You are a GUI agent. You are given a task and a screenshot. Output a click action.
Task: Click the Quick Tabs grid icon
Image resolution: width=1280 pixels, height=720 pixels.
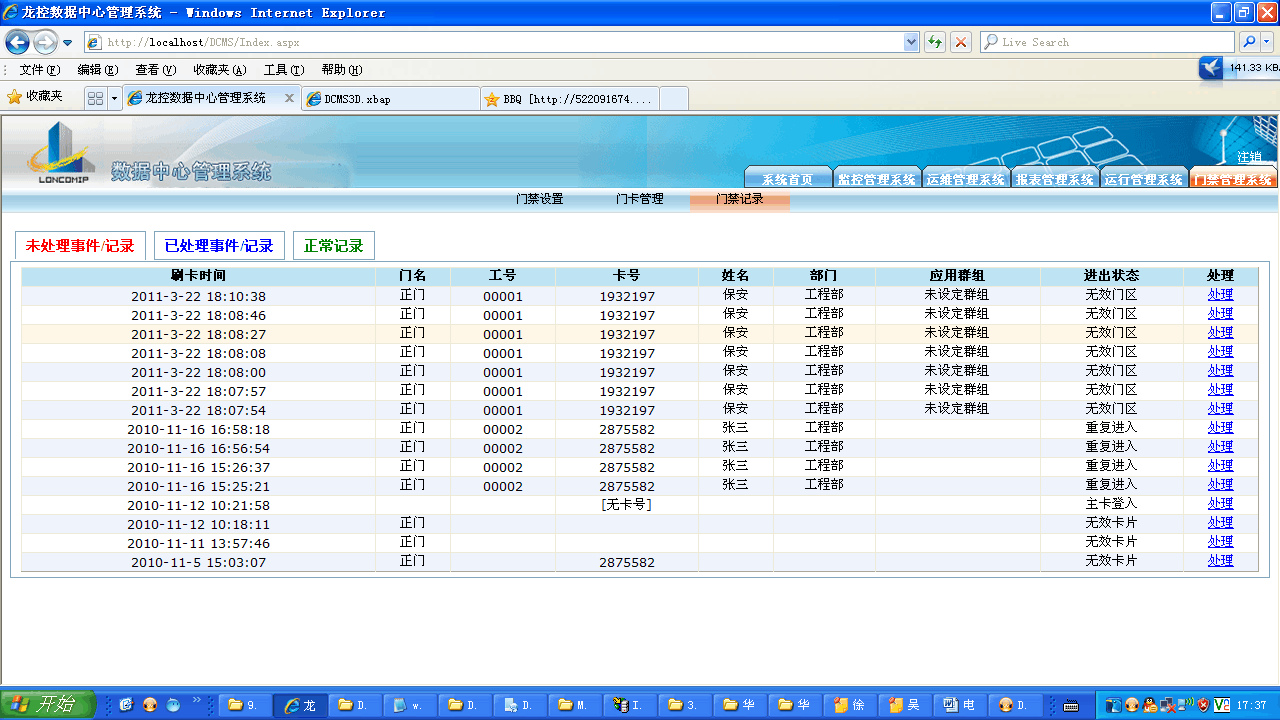pos(96,98)
